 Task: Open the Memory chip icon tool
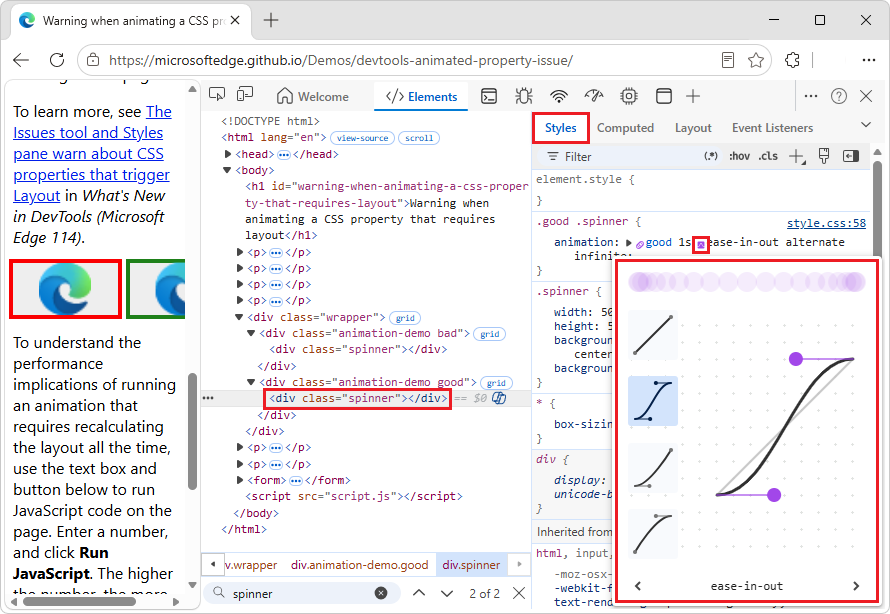tap(629, 96)
